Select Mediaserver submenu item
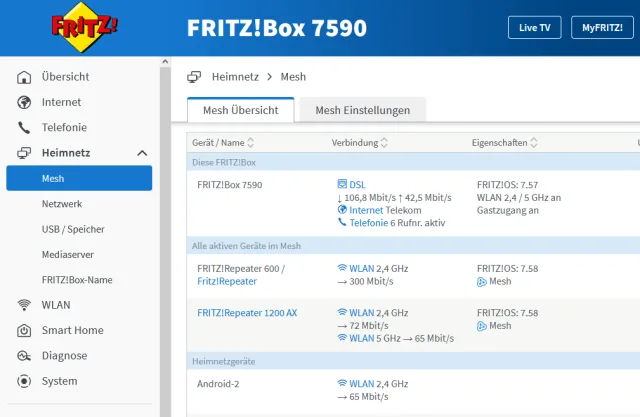The width and height of the screenshot is (640, 417). point(68,255)
